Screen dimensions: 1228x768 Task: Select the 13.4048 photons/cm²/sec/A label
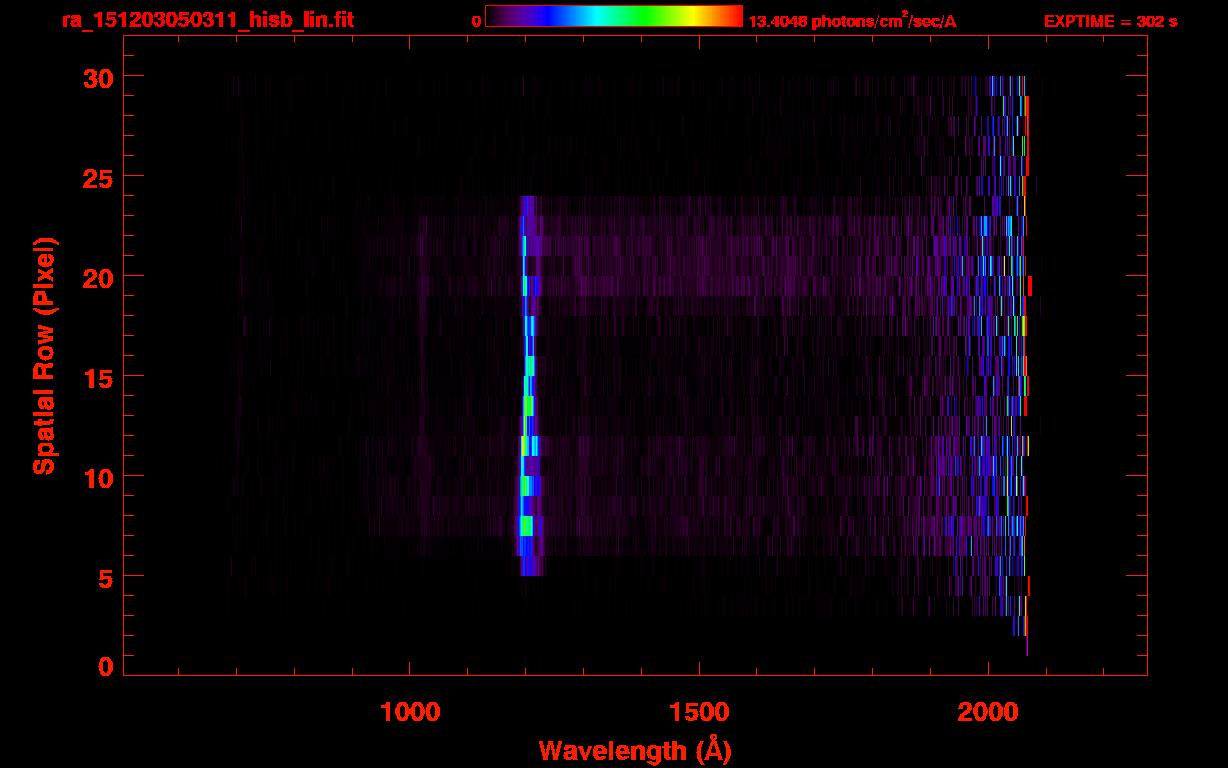[852, 20]
